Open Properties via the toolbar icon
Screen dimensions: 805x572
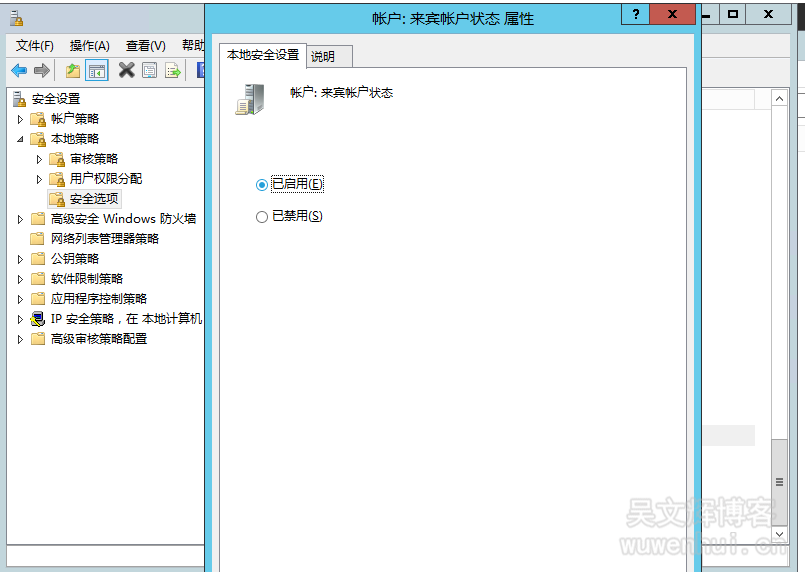pyautogui.click(x=150, y=70)
